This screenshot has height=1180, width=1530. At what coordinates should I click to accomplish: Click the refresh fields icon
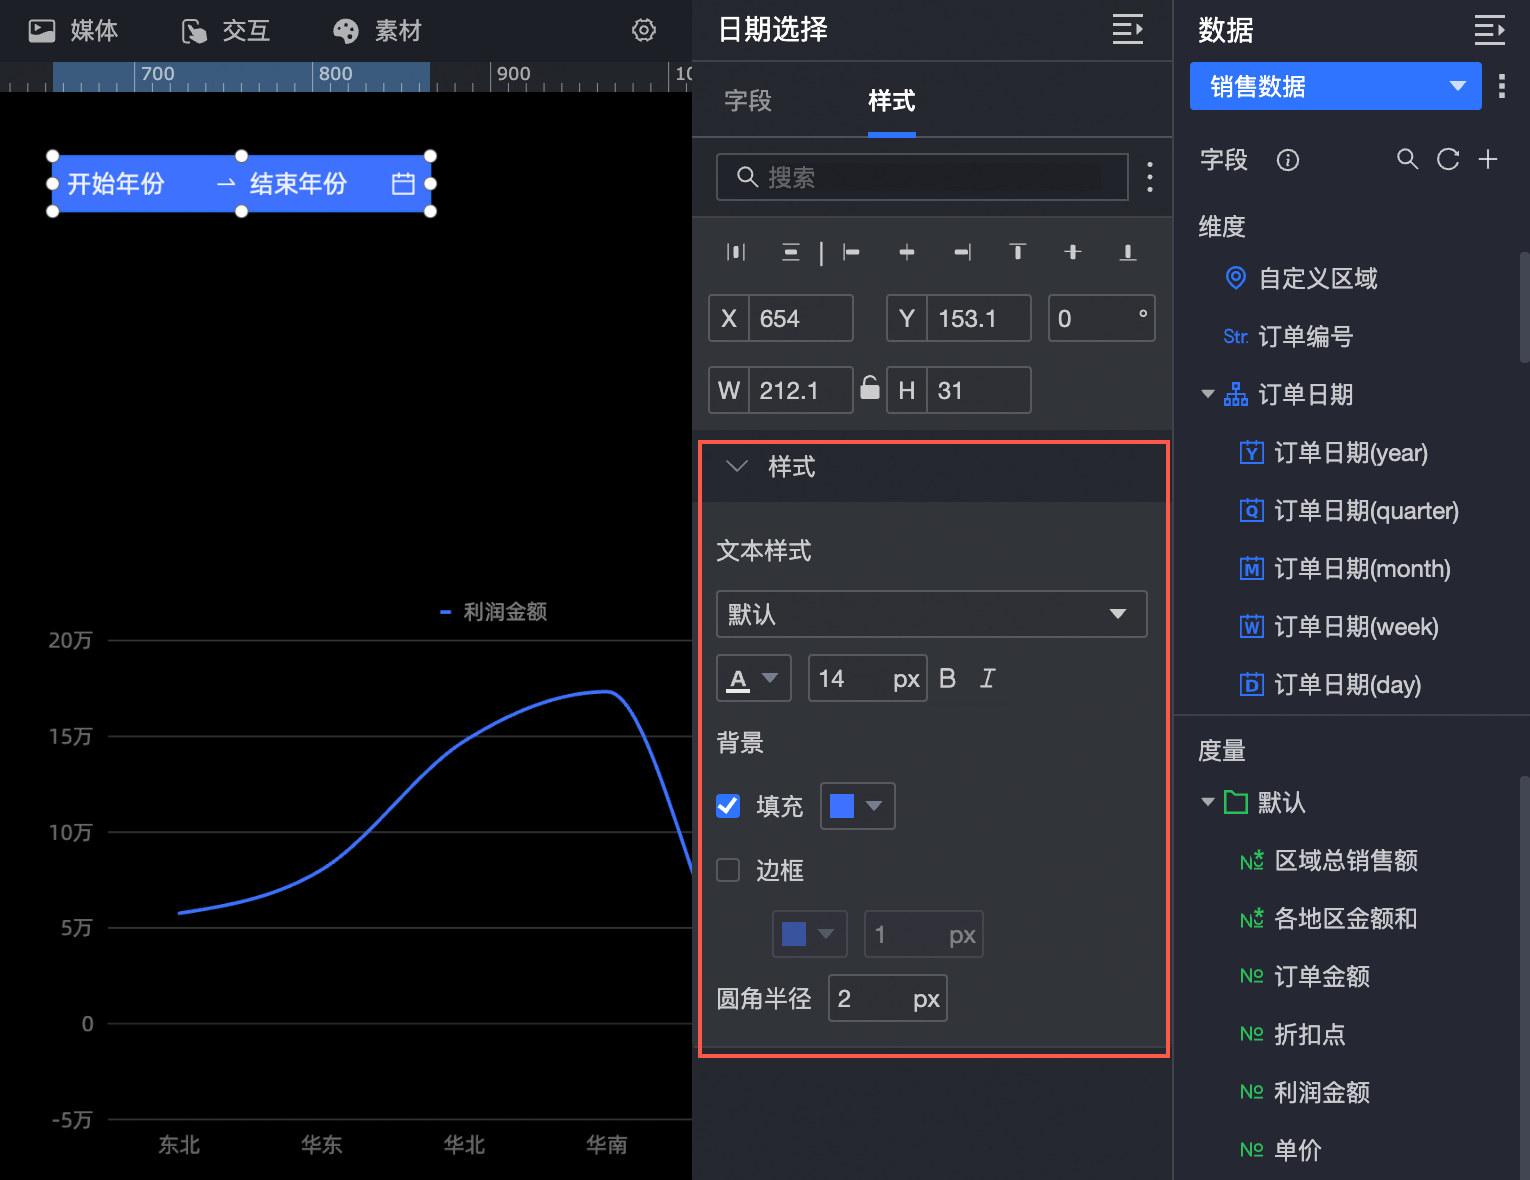(1448, 159)
